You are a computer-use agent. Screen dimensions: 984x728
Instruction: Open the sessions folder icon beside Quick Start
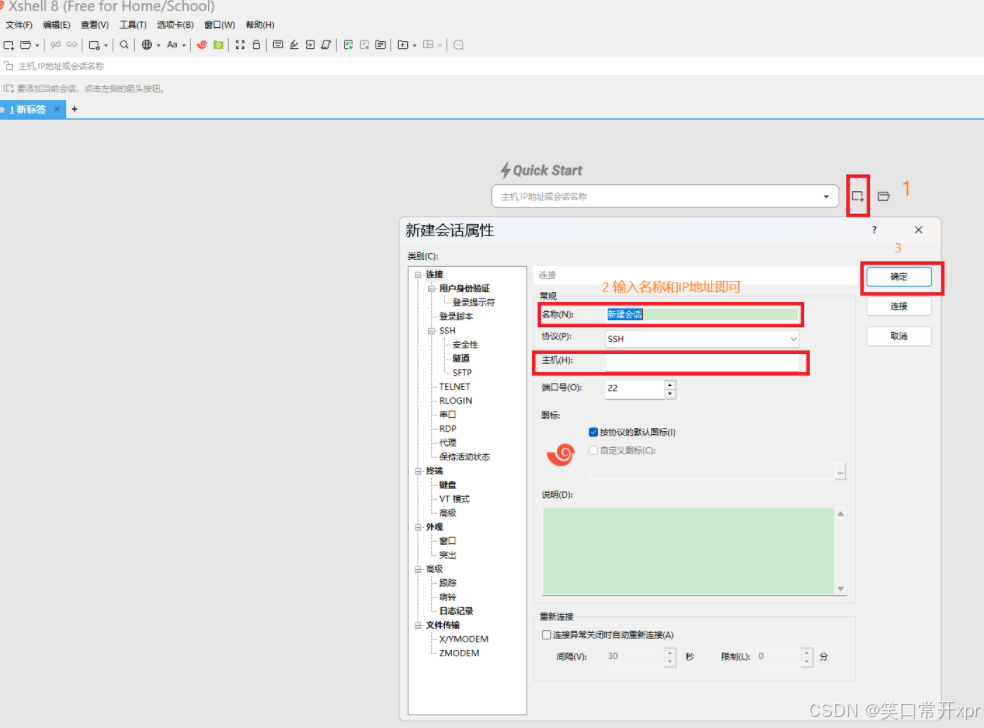884,196
